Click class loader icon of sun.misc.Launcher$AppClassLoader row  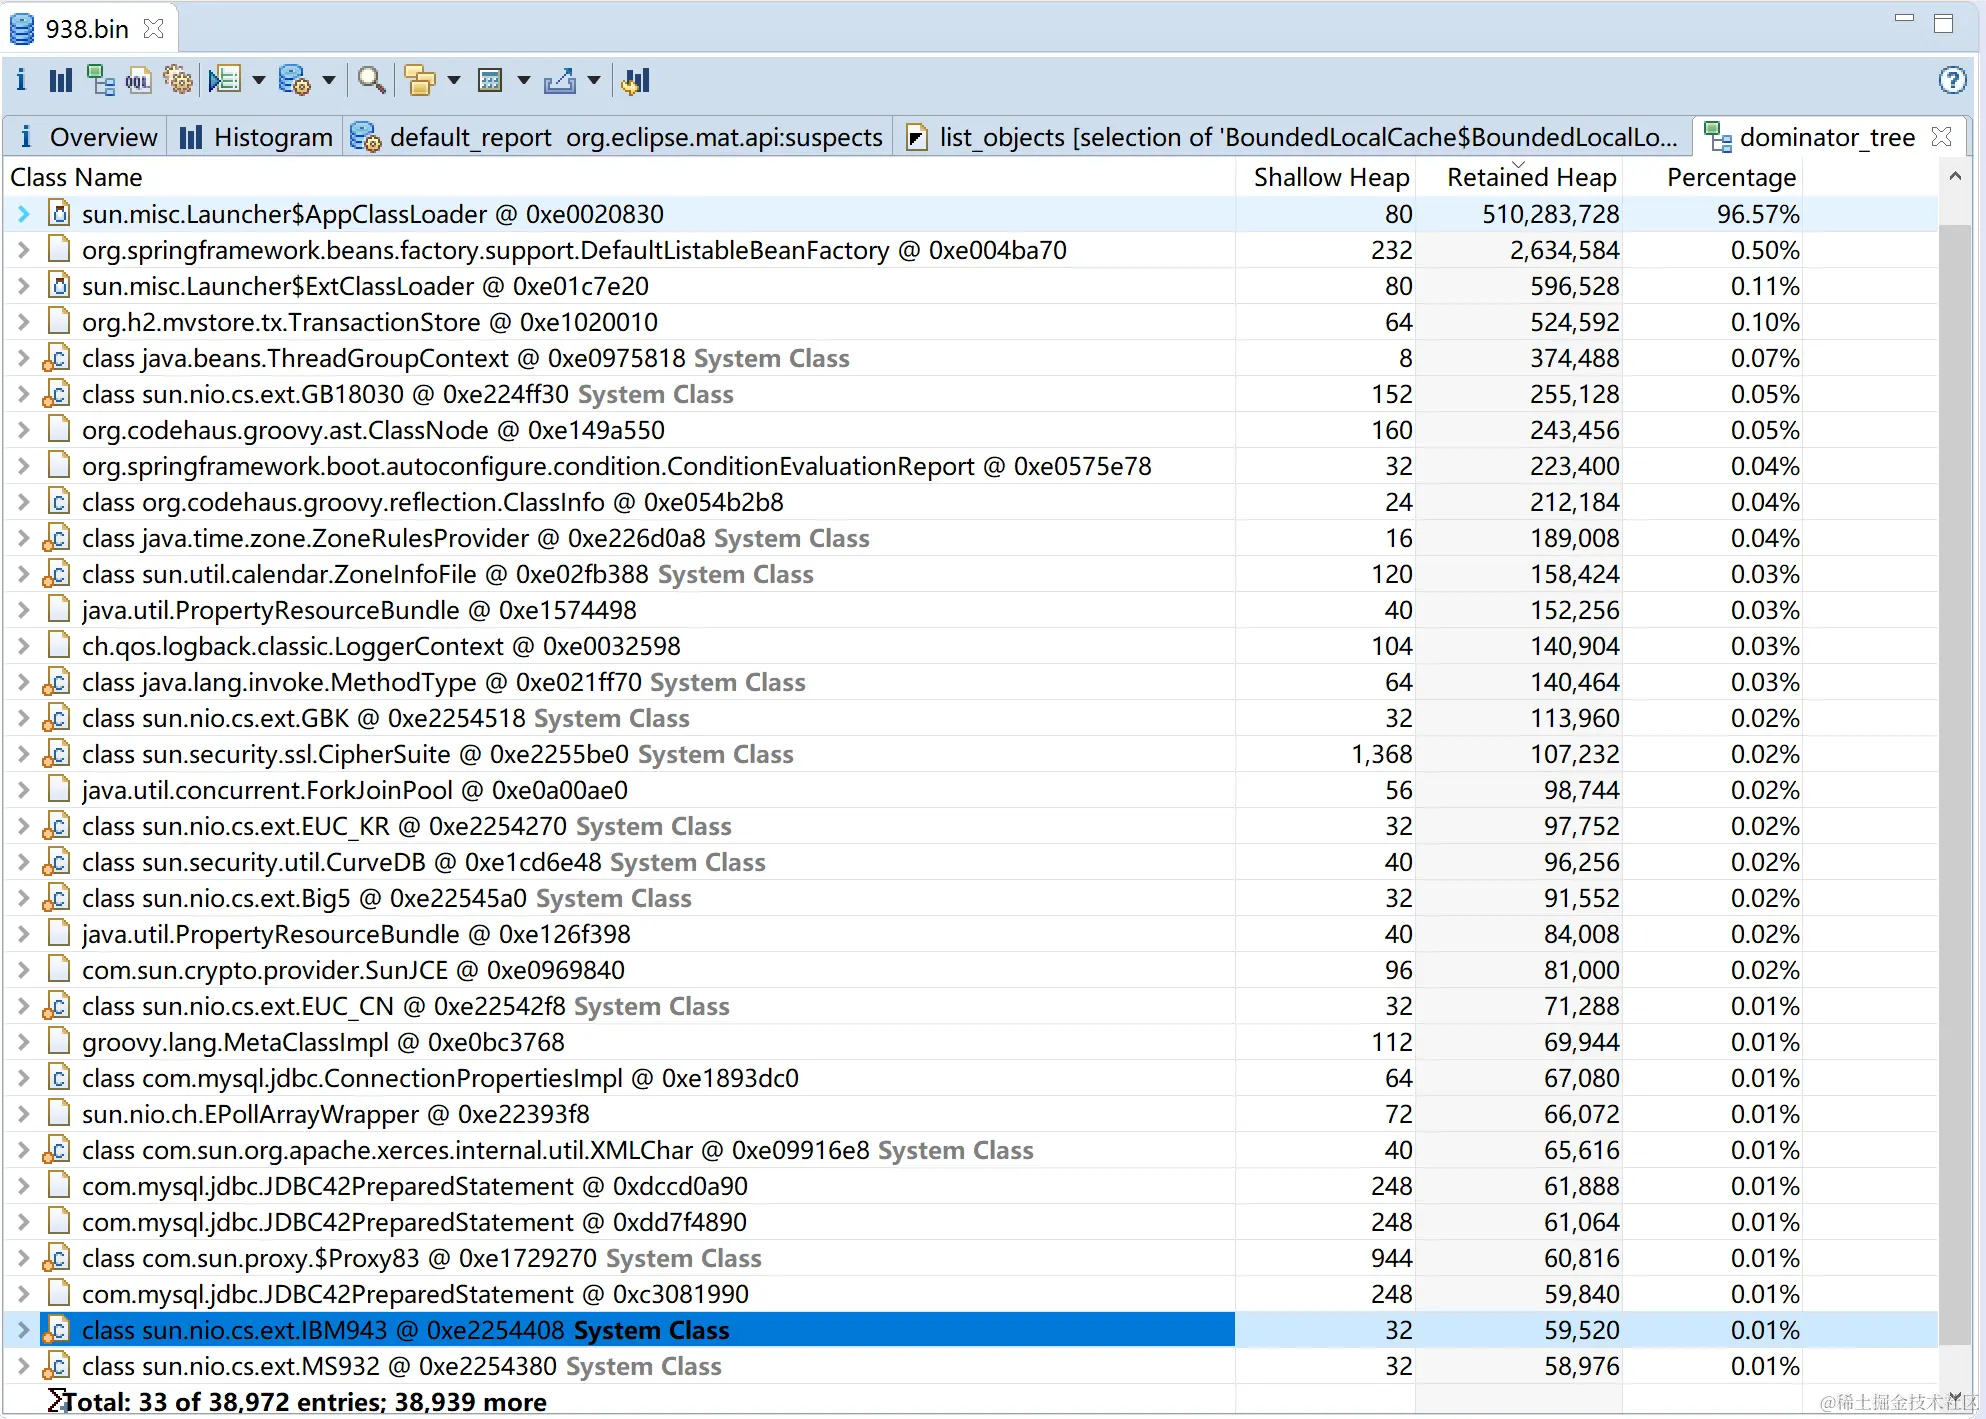coord(60,214)
